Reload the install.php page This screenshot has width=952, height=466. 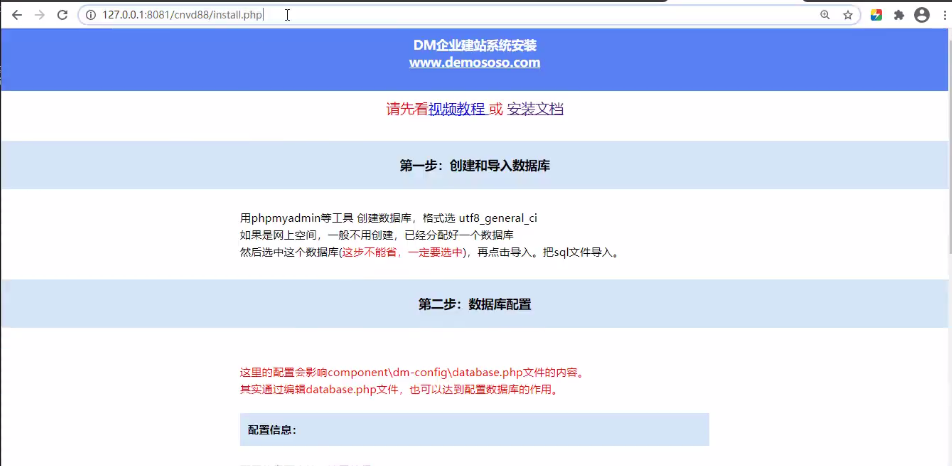point(62,15)
